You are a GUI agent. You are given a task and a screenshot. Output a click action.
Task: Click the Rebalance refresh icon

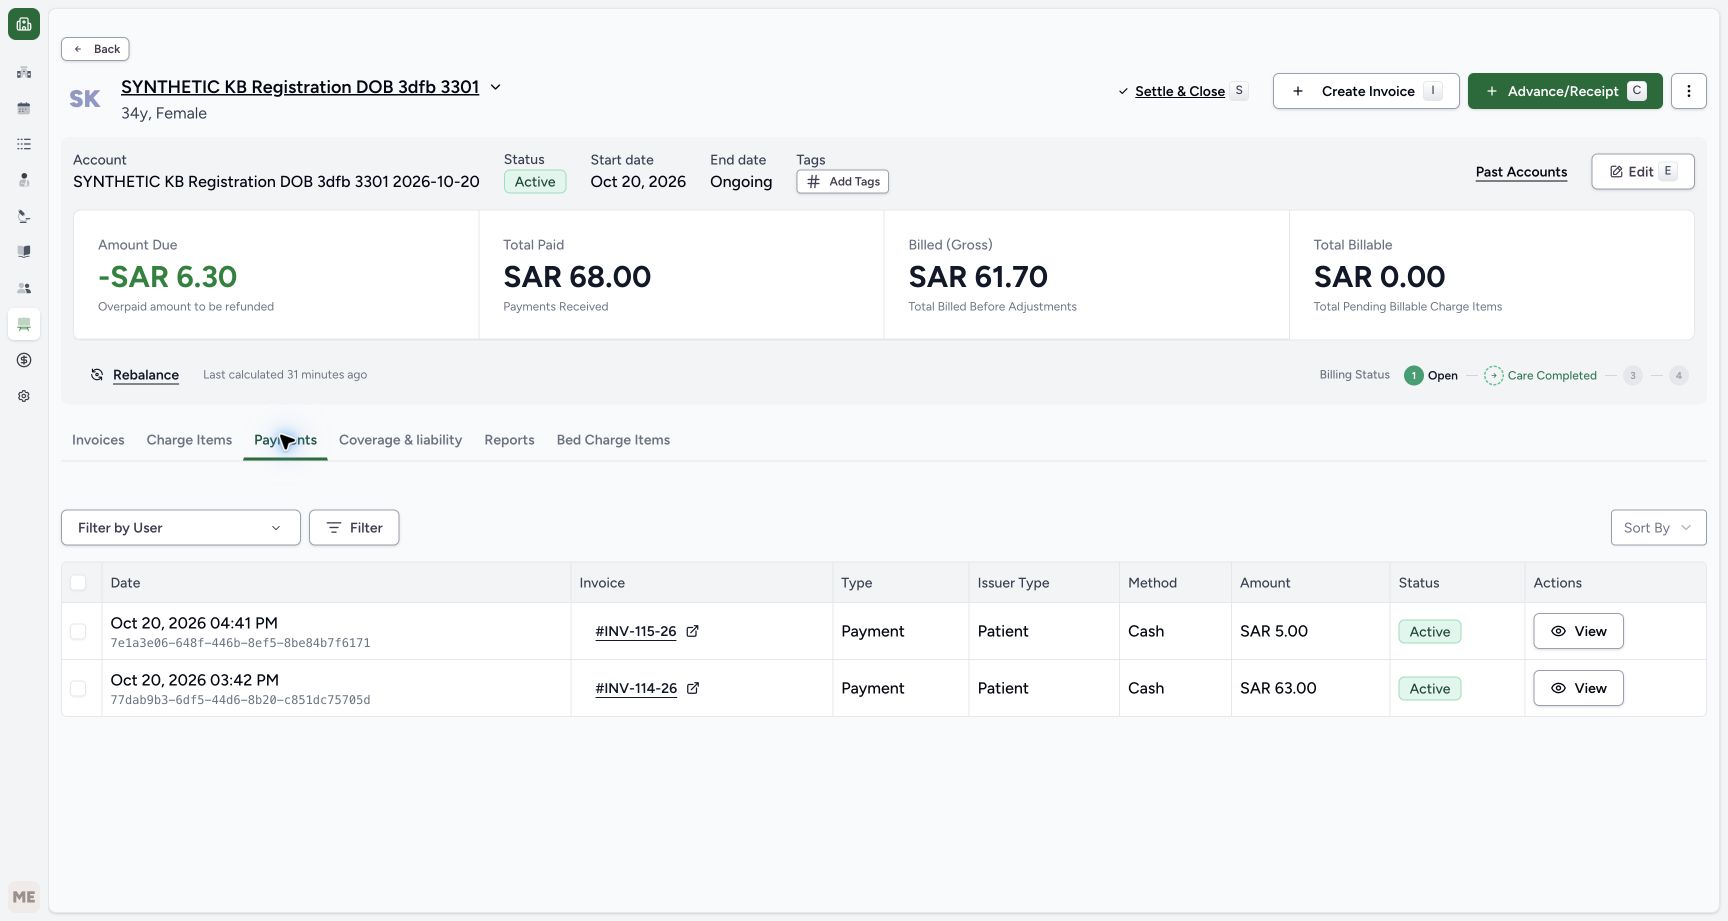click(x=97, y=375)
